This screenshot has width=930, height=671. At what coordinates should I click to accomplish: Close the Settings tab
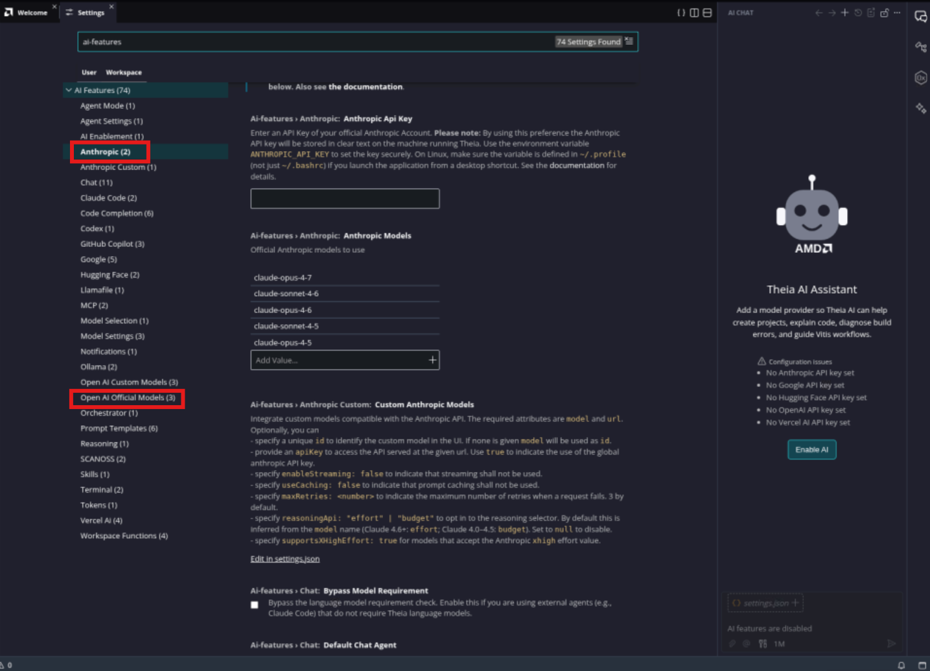point(112,7)
